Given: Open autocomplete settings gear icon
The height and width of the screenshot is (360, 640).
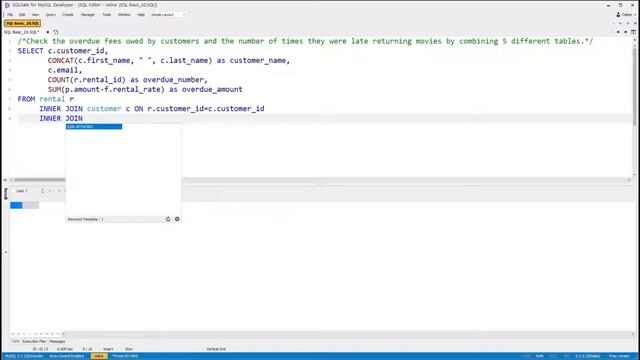Looking at the screenshot, I should click(177, 219).
